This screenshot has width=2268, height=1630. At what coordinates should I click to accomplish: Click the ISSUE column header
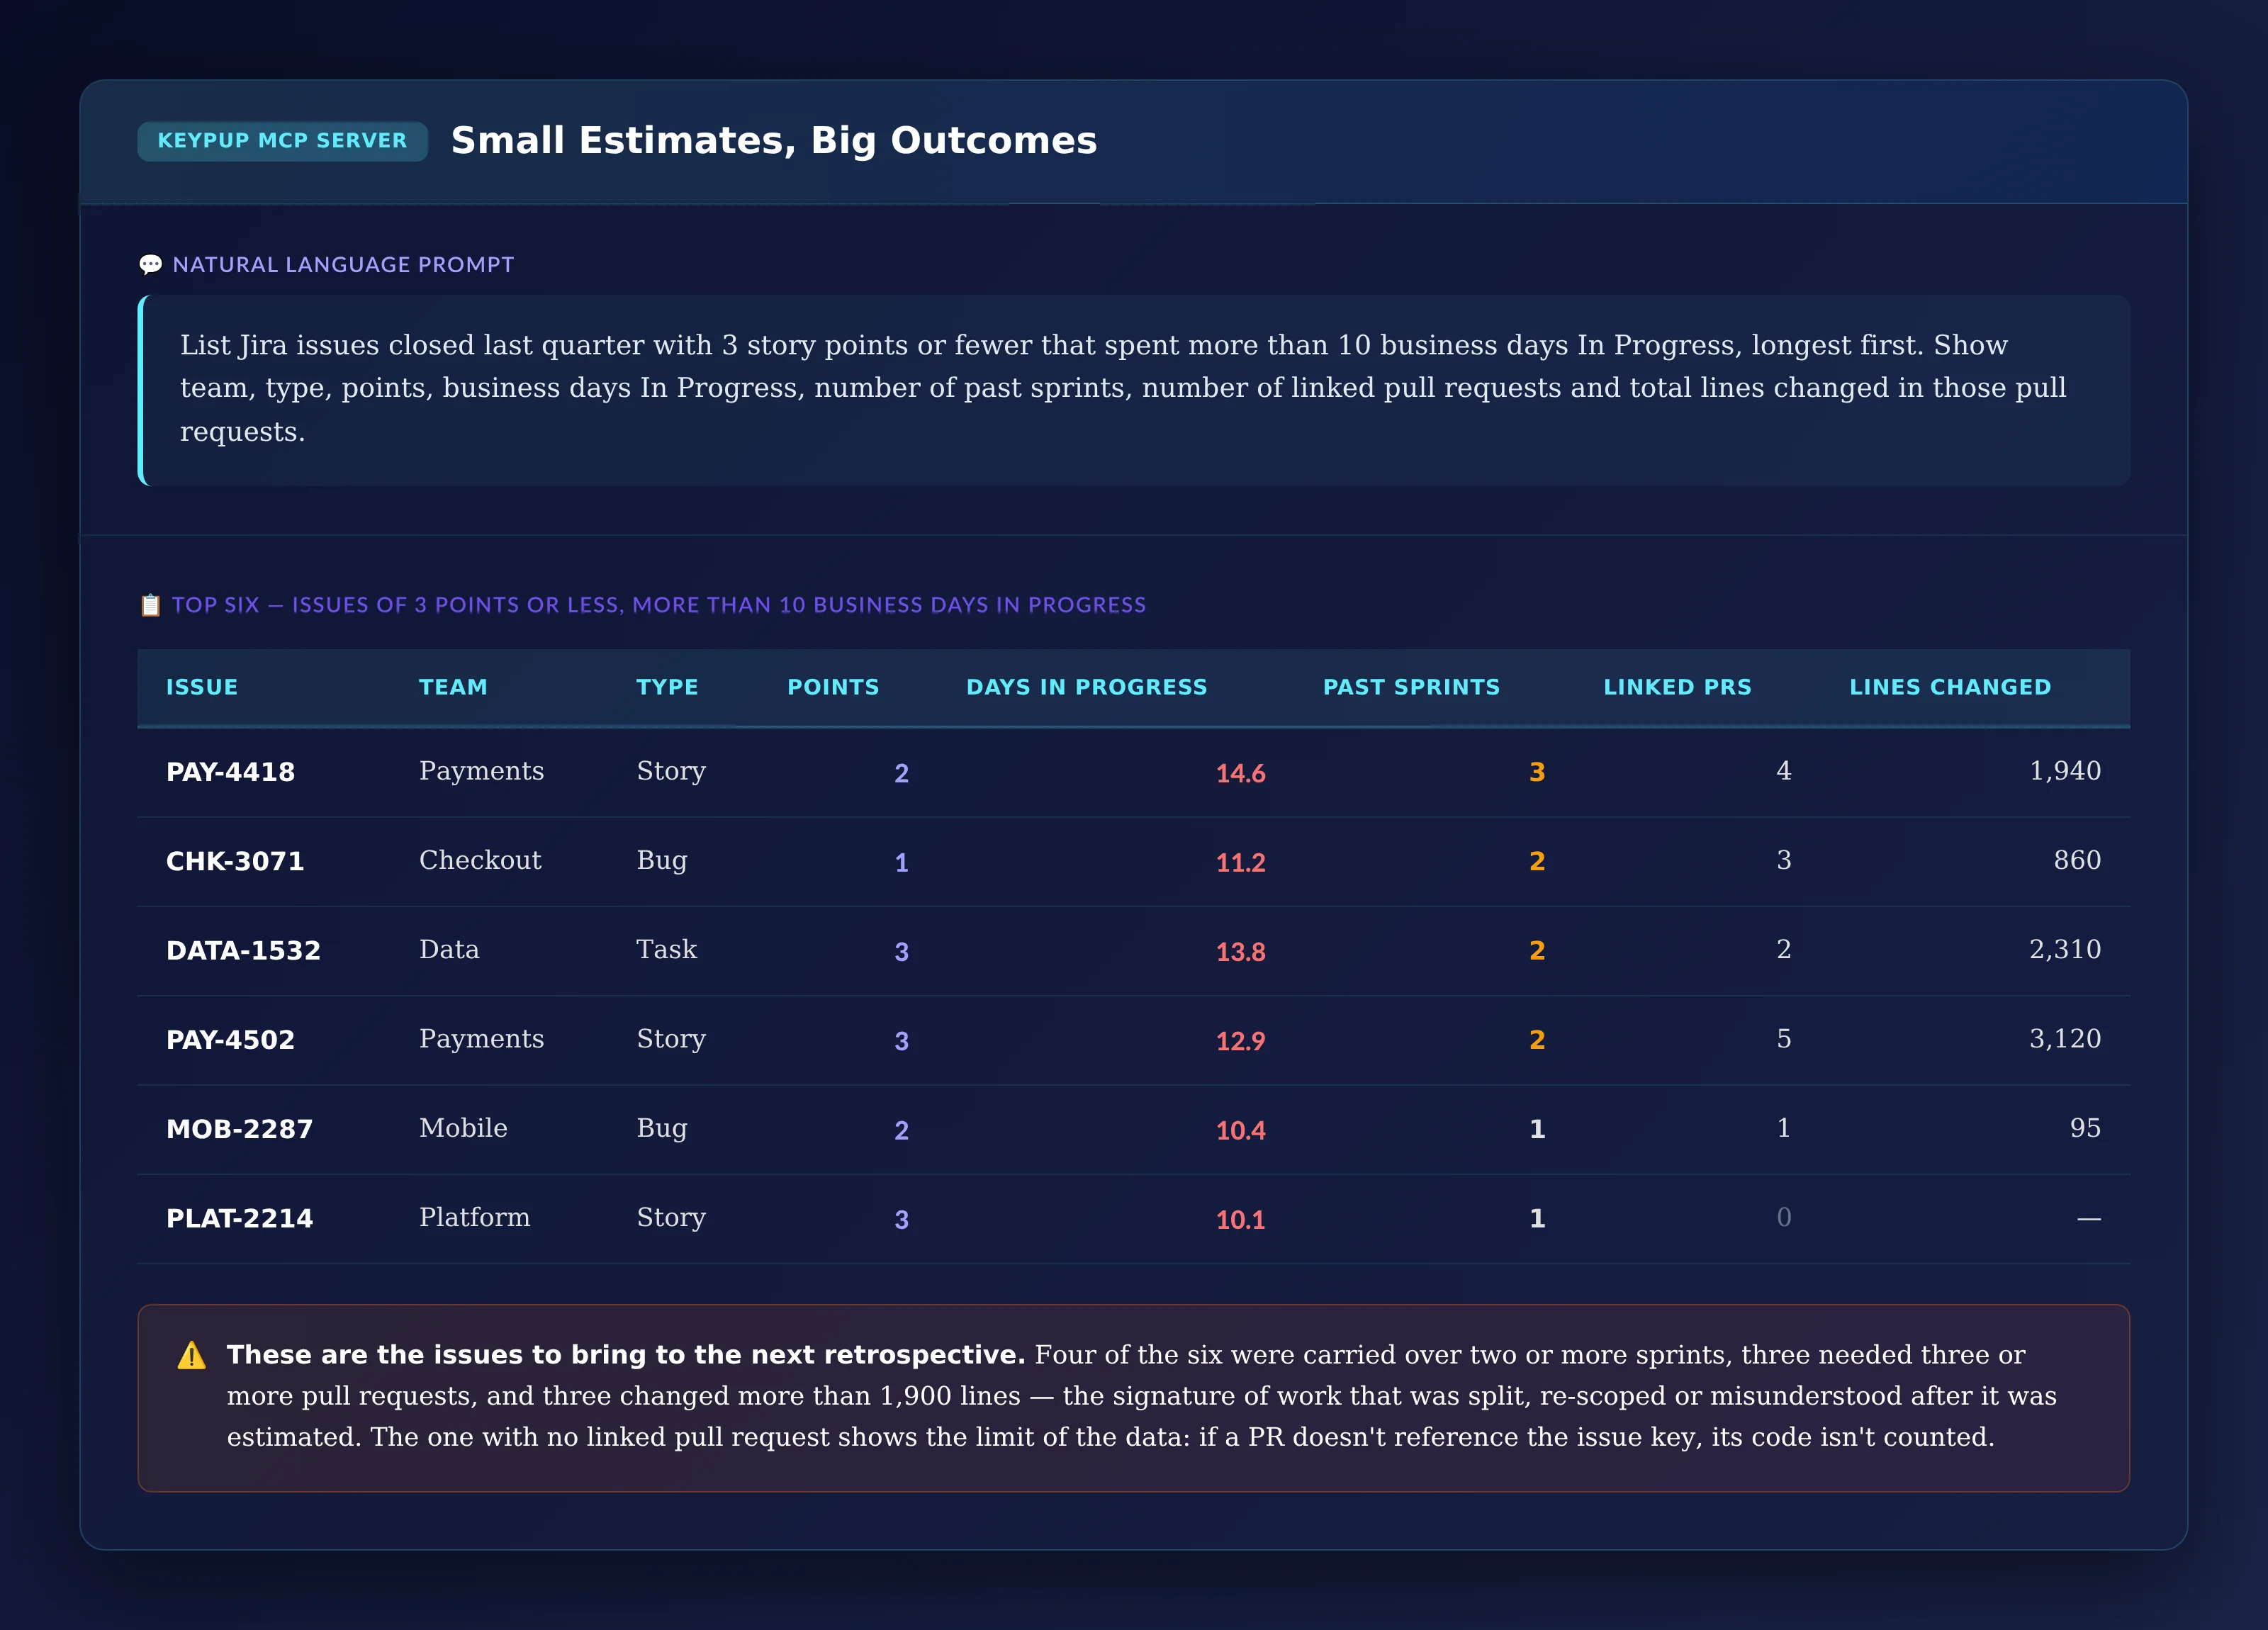point(202,687)
